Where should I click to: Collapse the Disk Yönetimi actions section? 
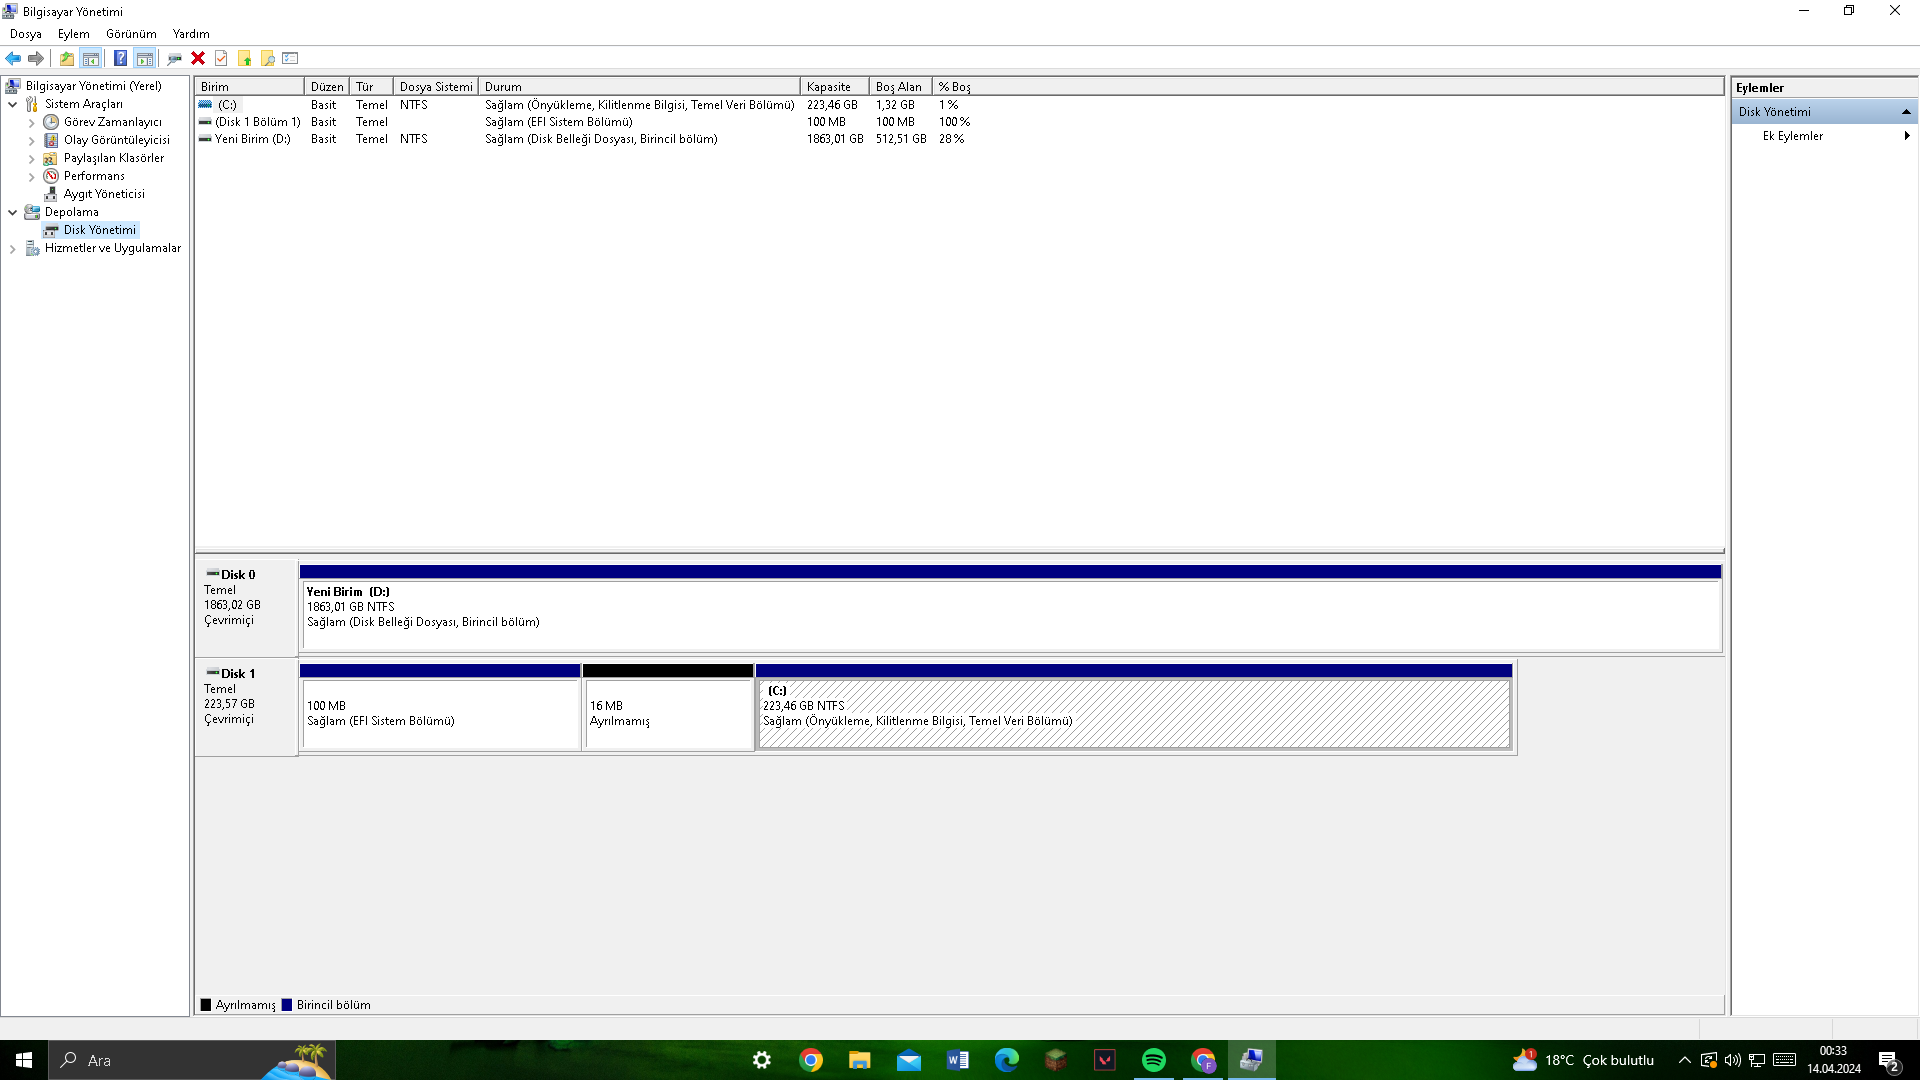point(1906,112)
